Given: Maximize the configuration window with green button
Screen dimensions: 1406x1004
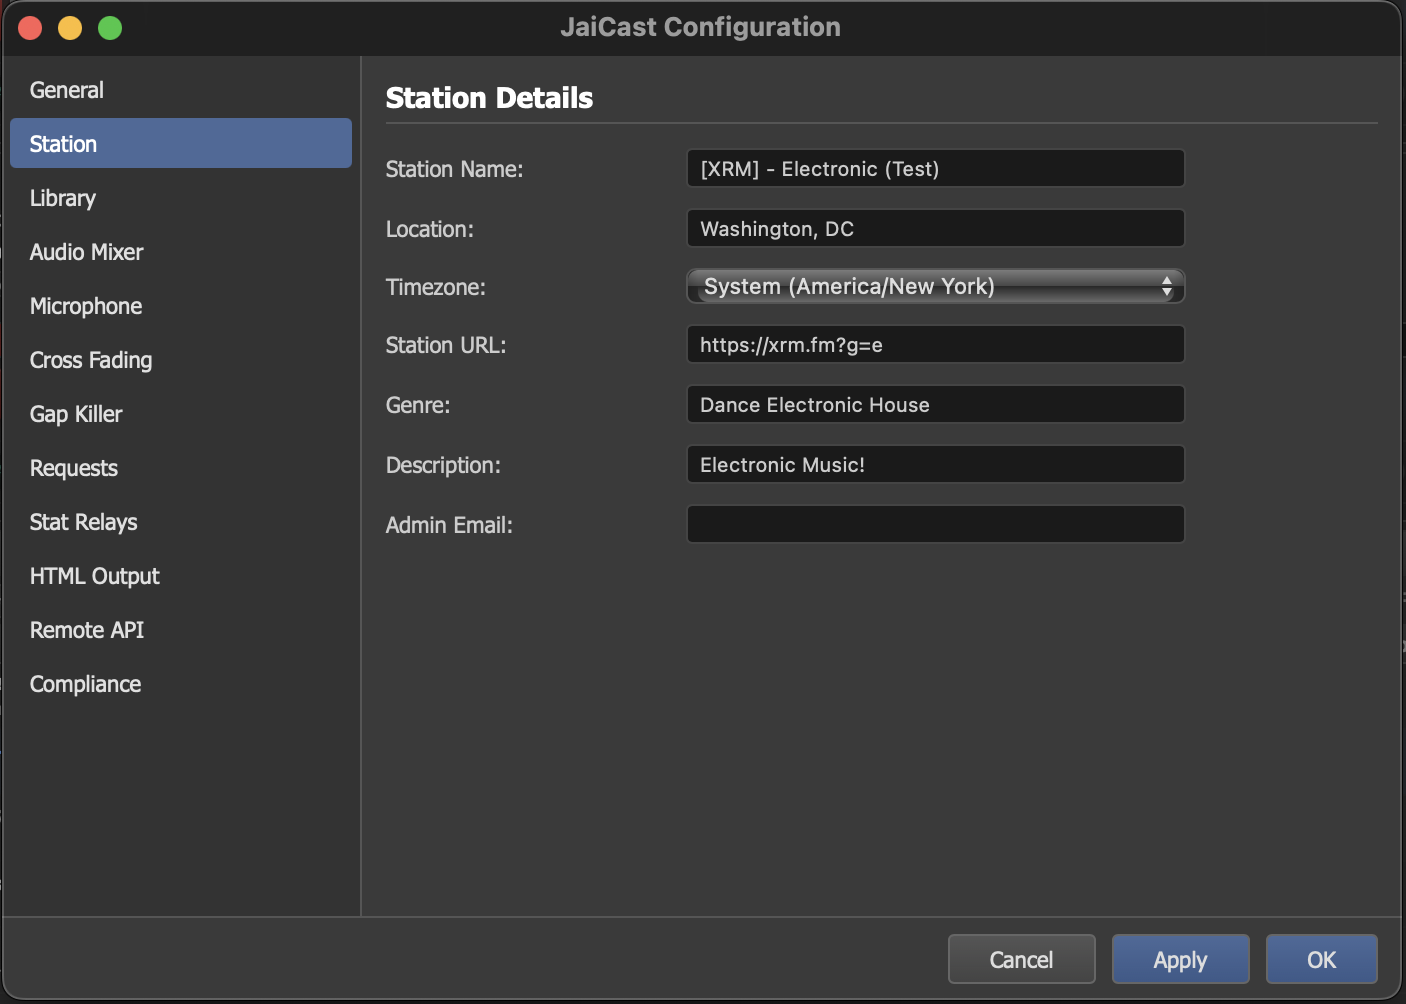Looking at the screenshot, I should pos(110,28).
